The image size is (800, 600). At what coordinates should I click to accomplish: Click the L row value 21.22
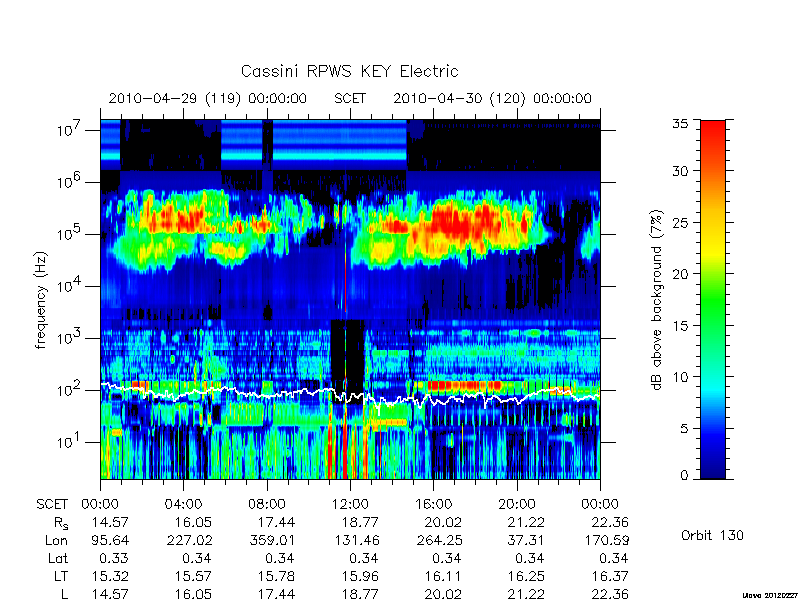527,594
